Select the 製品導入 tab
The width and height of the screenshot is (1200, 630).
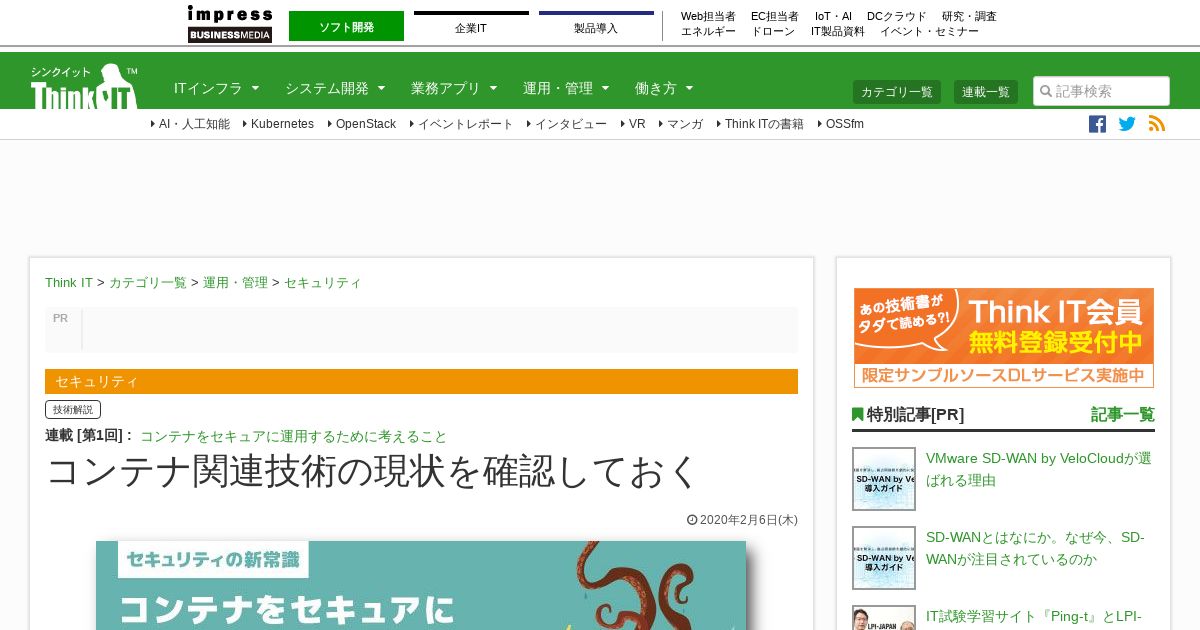click(x=596, y=26)
